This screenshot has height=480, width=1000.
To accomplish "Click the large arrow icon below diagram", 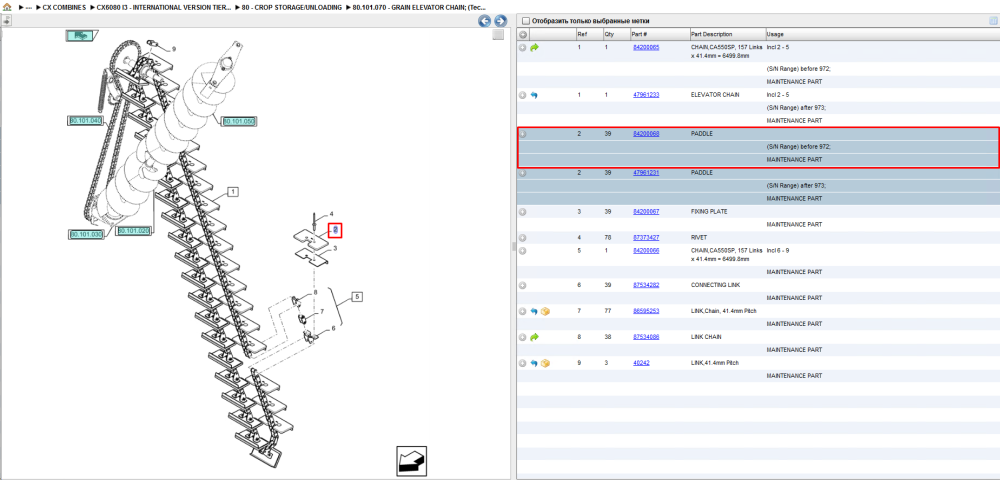I will coord(411,462).
